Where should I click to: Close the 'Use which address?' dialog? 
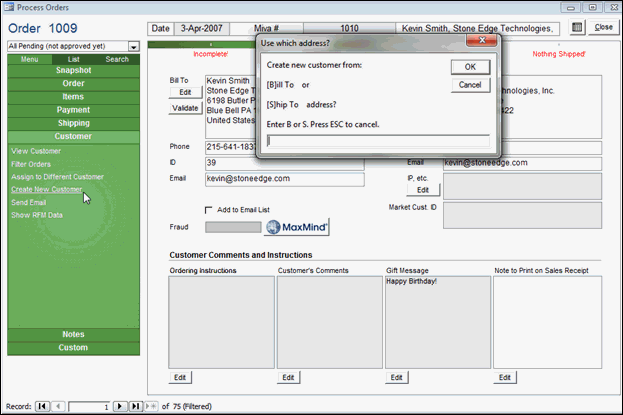tap(483, 44)
